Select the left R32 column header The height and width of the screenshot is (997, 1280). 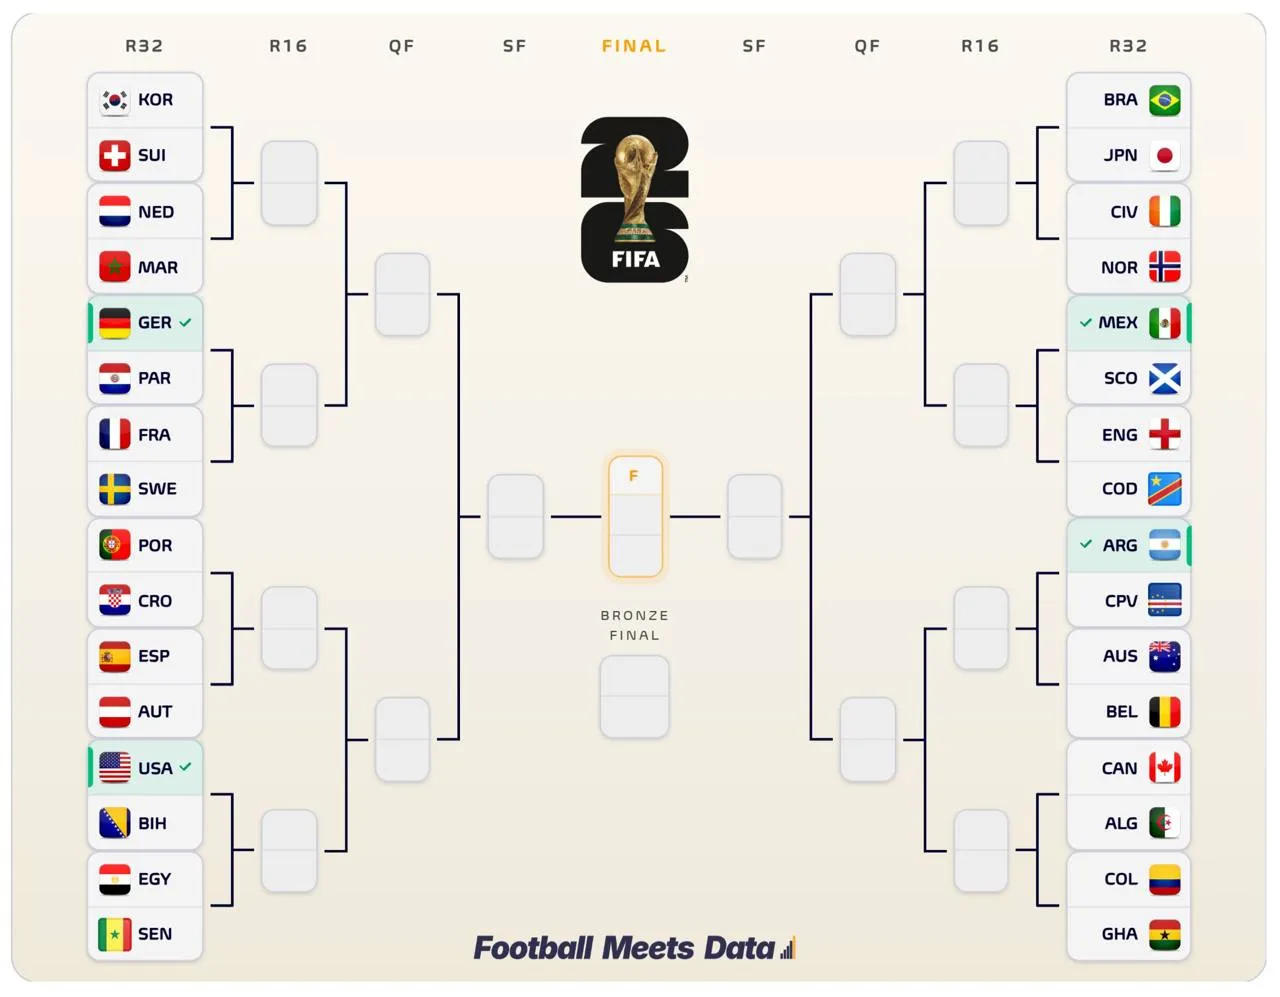point(144,46)
